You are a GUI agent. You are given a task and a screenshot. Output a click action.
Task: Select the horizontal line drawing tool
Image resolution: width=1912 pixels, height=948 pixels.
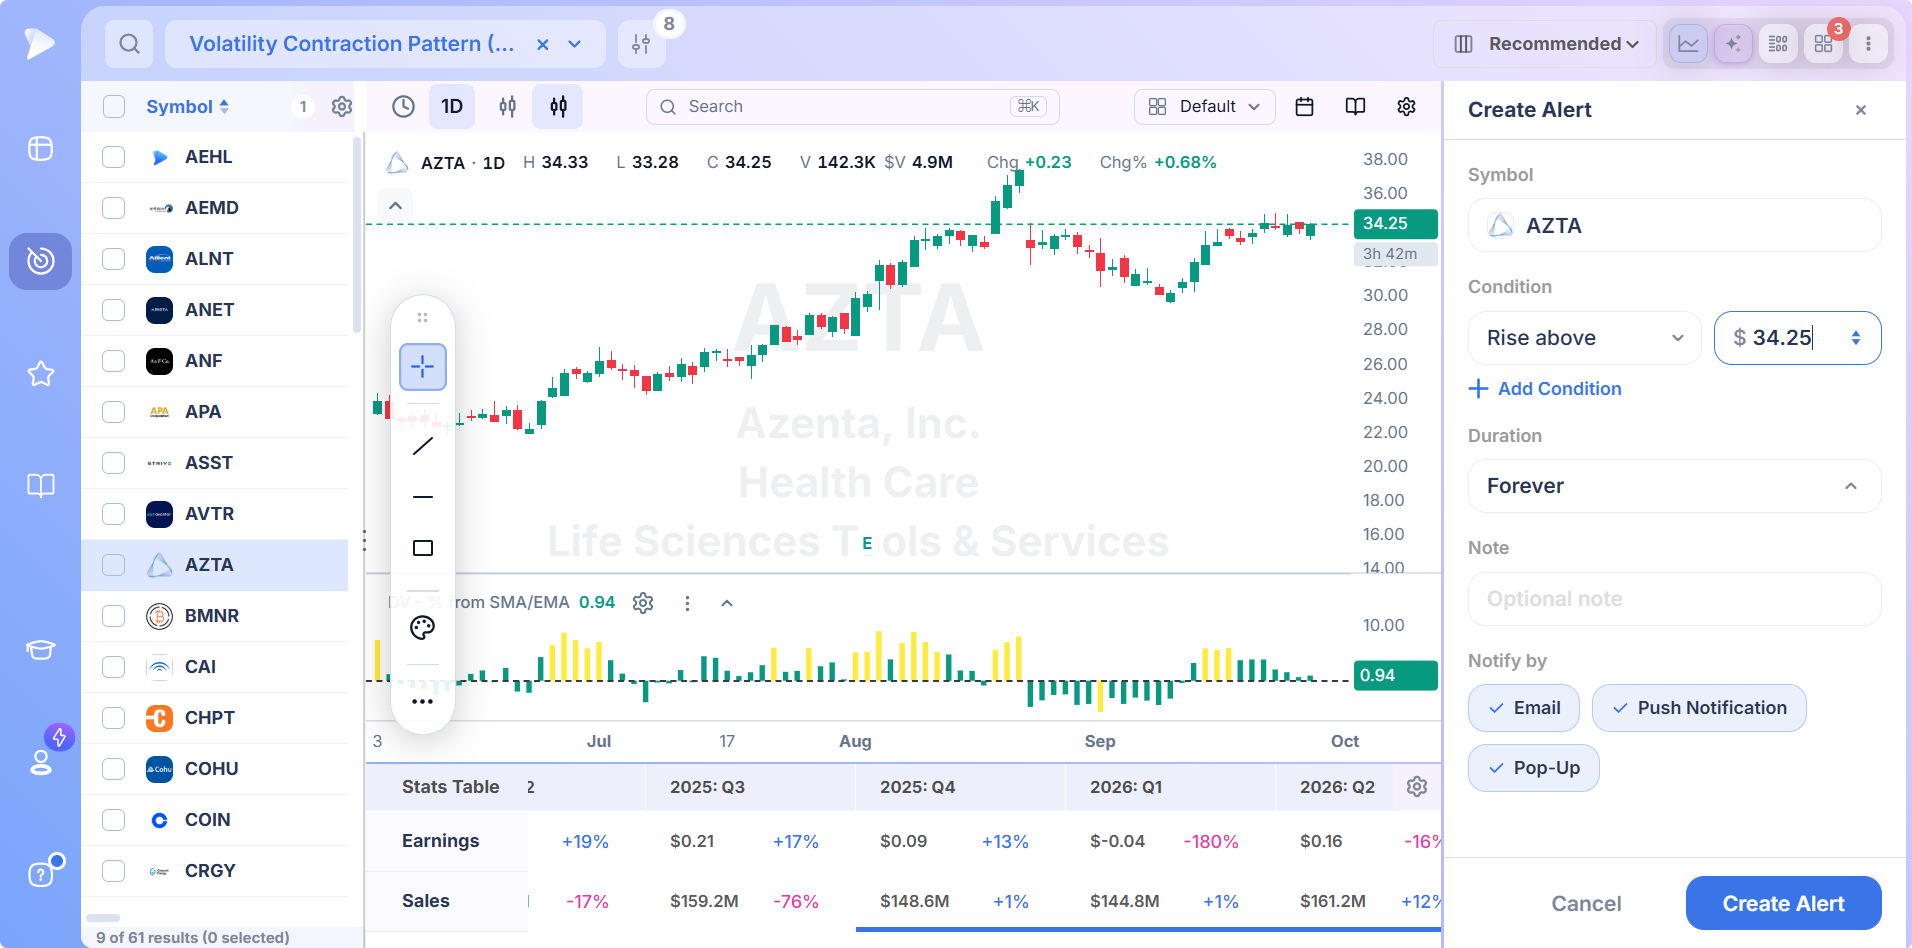tap(423, 497)
